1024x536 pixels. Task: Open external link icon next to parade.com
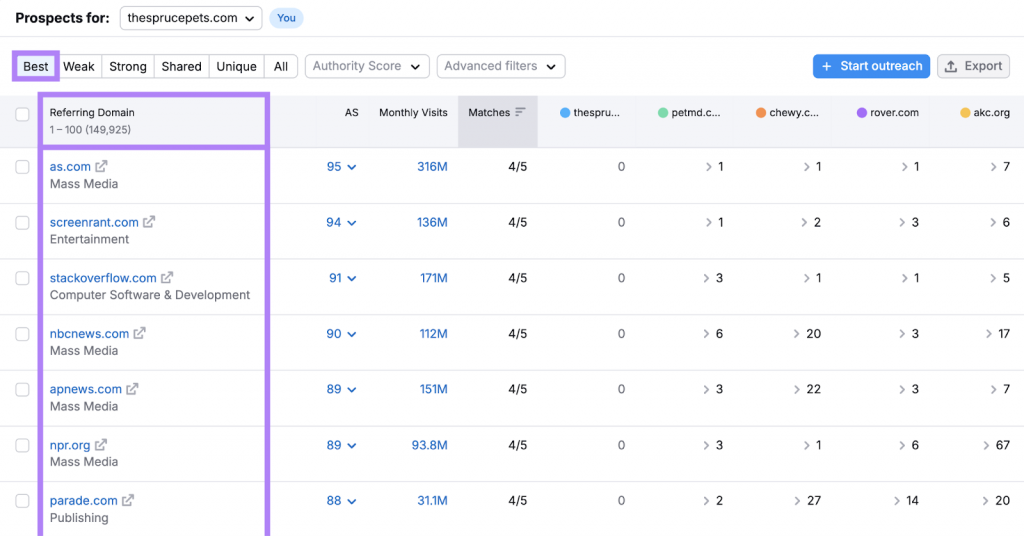pyautogui.click(x=128, y=501)
